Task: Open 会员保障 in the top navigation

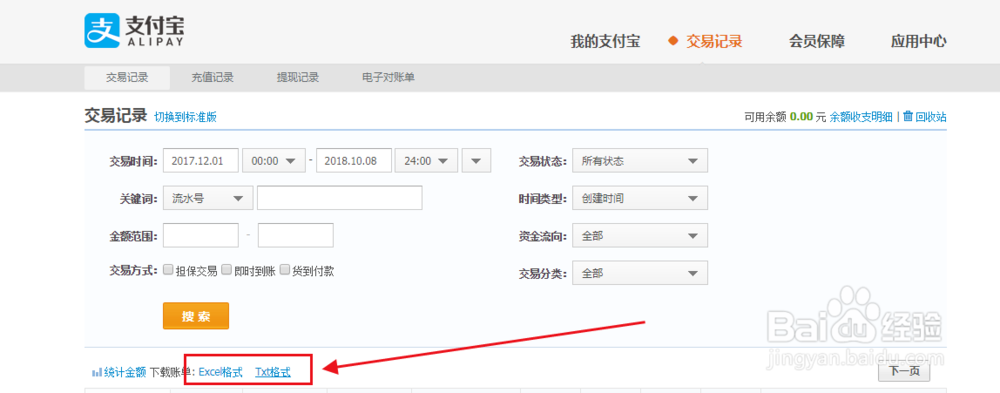Action: click(x=817, y=42)
